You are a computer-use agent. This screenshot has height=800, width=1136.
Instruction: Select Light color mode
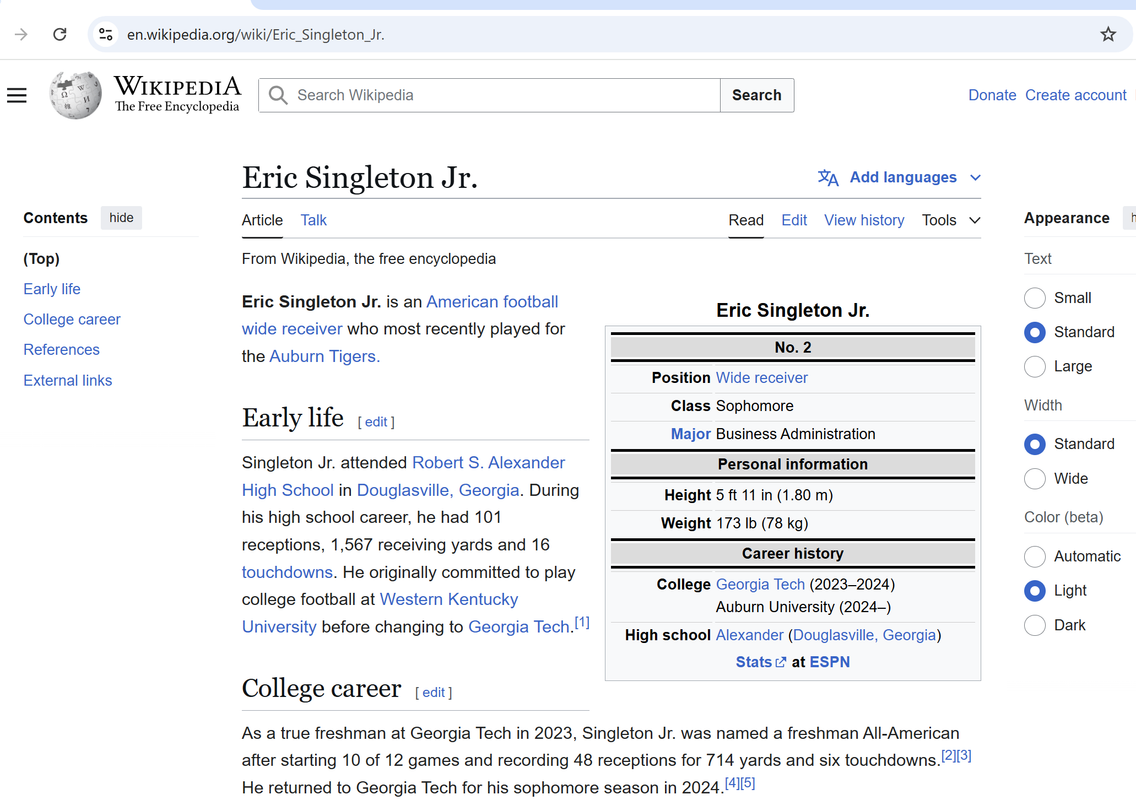(1035, 591)
